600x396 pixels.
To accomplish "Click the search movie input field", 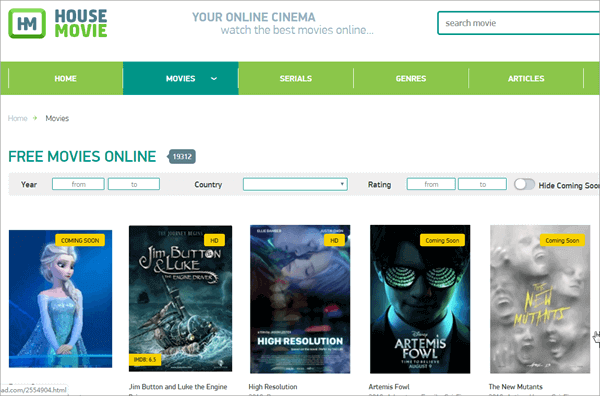I will 518,23.
